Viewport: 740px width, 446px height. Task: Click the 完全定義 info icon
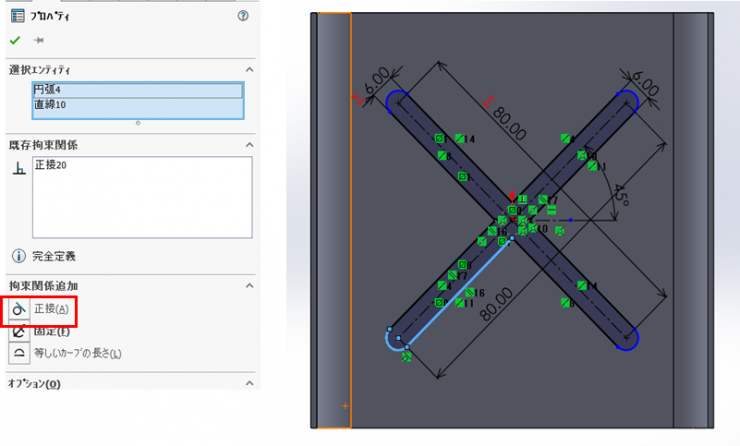coord(18,256)
